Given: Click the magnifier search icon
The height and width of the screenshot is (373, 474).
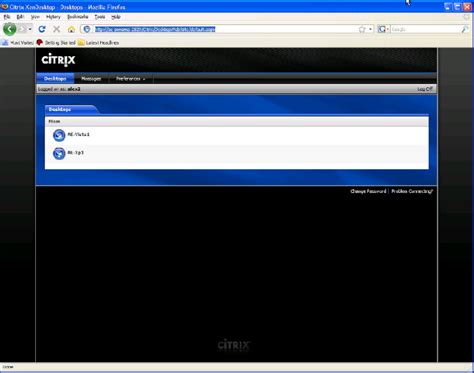Looking at the screenshot, I should 465,29.
